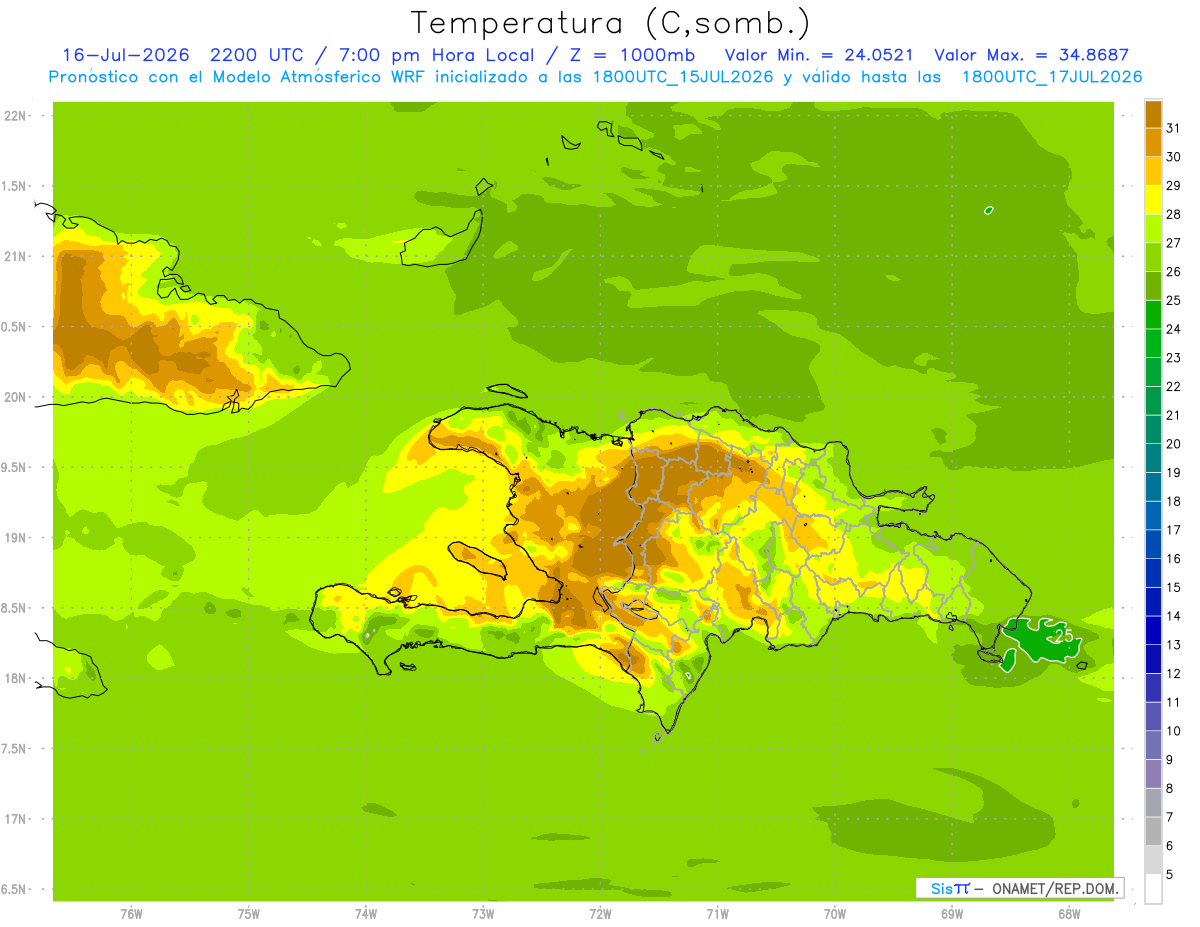Pick the blue swatch between 15 and 16
Viewport: 1200px width, 927px height.
pos(1153,573)
